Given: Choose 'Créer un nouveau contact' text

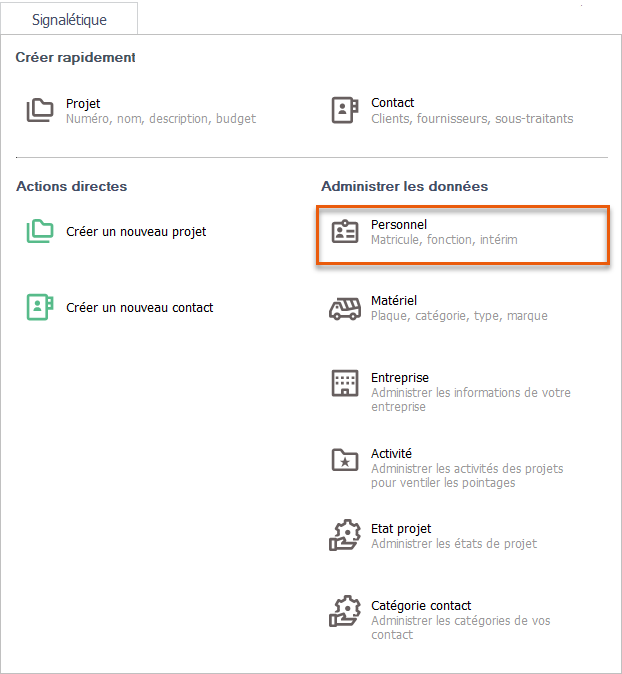Looking at the screenshot, I should (x=139, y=308).
